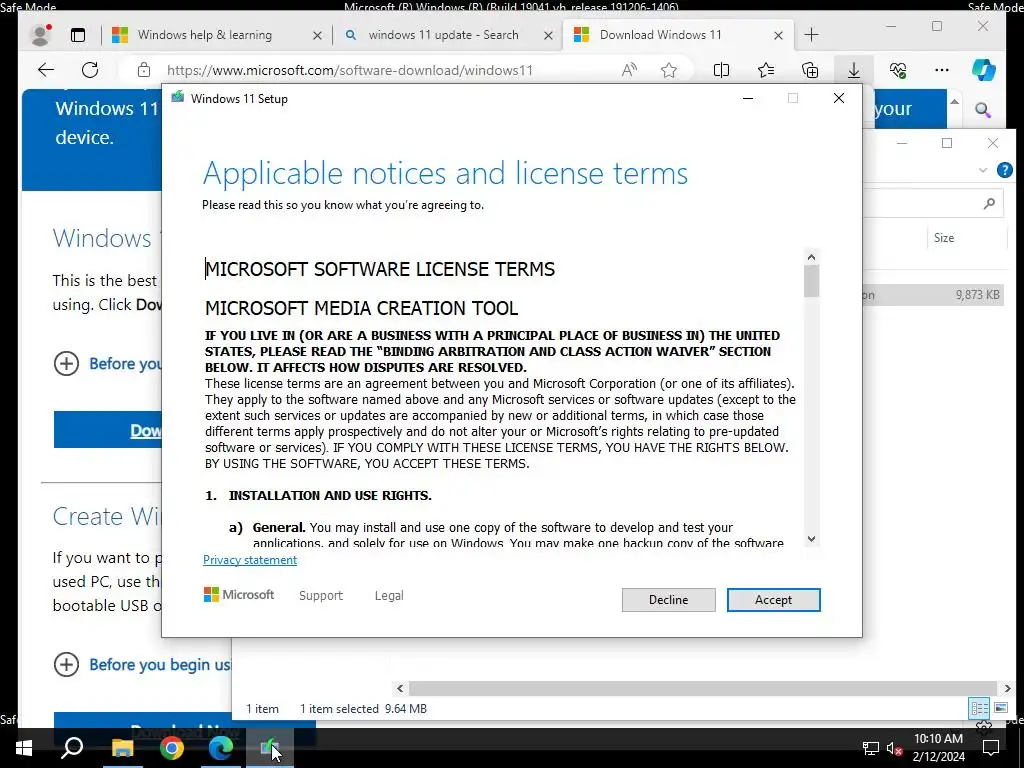Expand first Before you begin section
1024x768 pixels.
pos(66,363)
